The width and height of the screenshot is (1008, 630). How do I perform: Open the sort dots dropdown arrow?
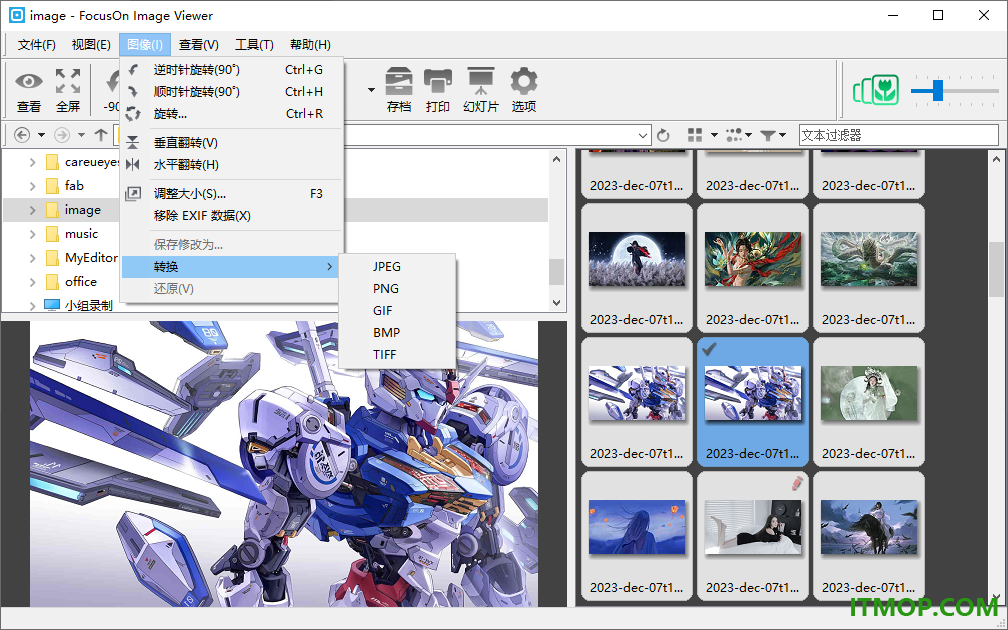click(748, 135)
